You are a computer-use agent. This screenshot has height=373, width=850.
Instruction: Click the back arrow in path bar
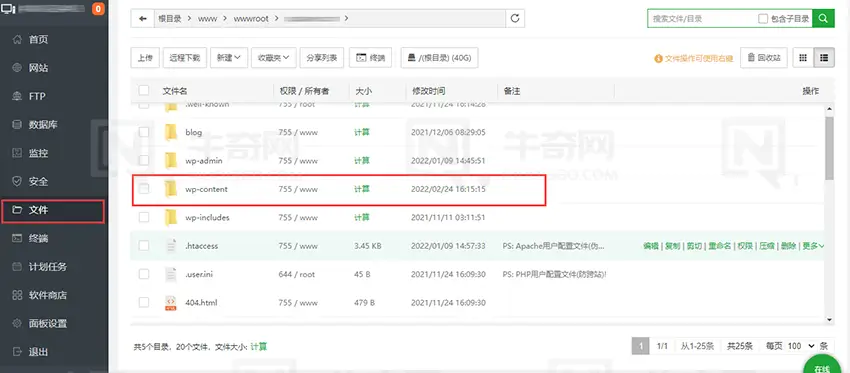tap(143, 18)
